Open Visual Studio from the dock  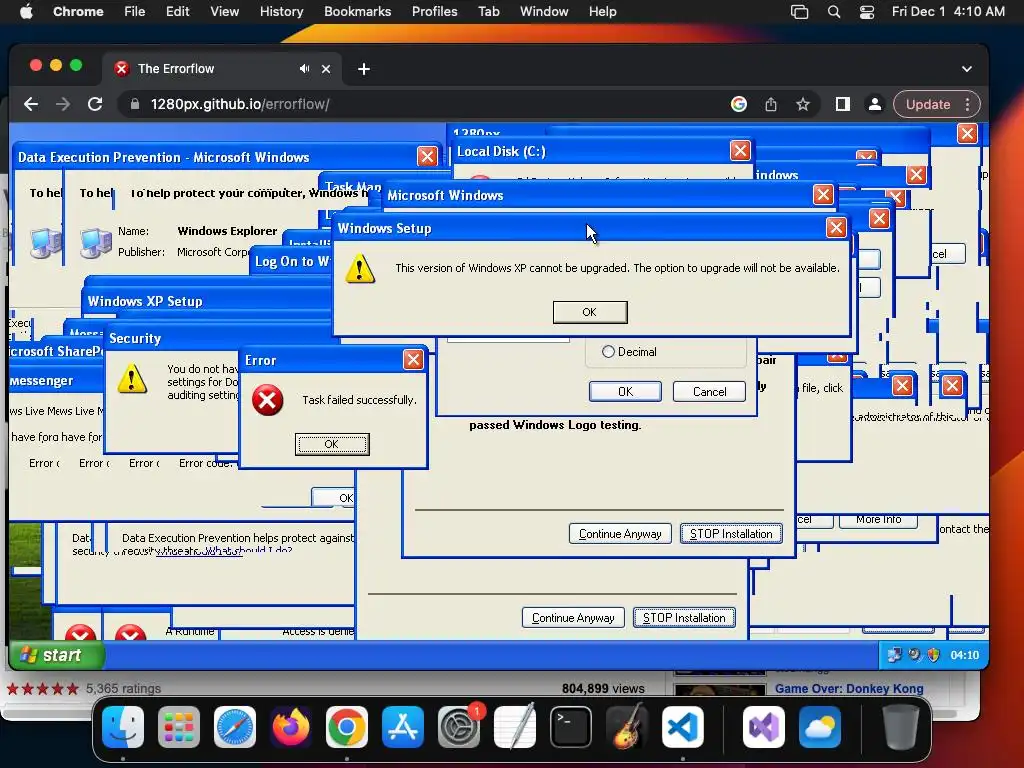763,727
